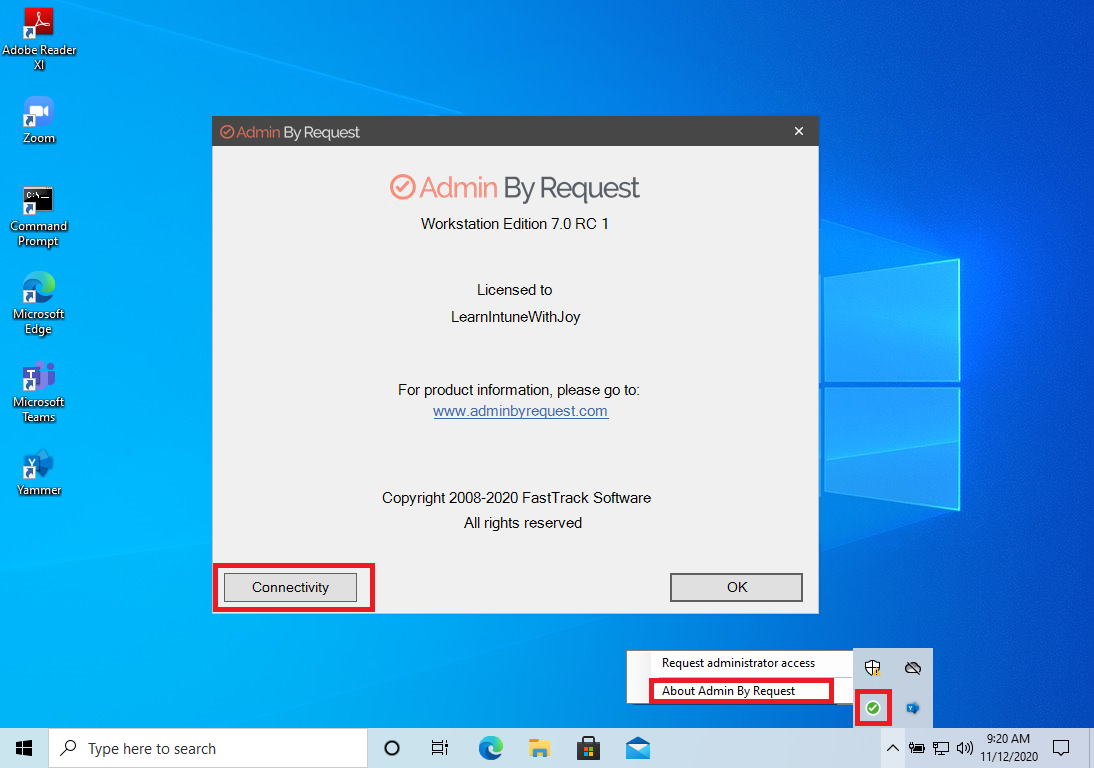Click the Copyright 2008-2020 FastTrack Software text
This screenshot has height=768, width=1094.
[516, 498]
